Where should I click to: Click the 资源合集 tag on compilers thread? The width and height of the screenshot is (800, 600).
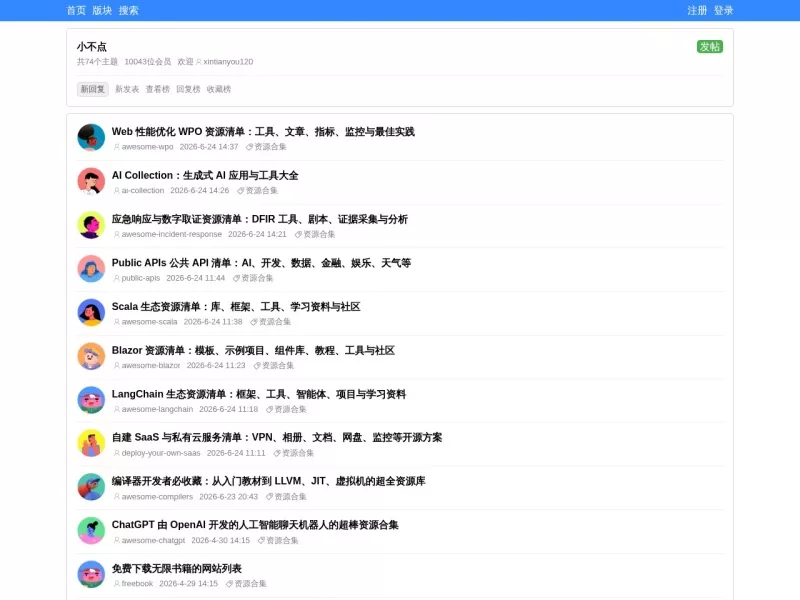tap(286, 497)
